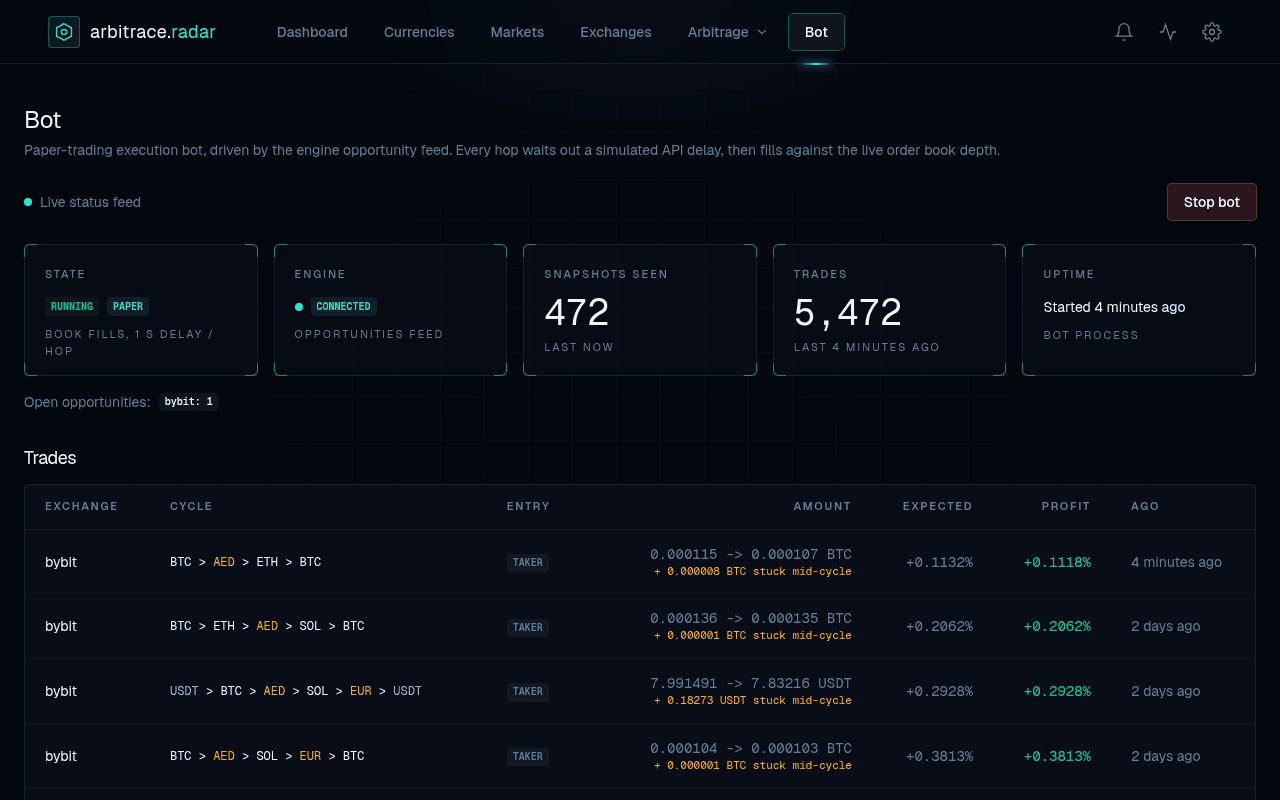This screenshot has width=1280, height=800.
Task: Open the notifications bell icon
Action: point(1124,32)
